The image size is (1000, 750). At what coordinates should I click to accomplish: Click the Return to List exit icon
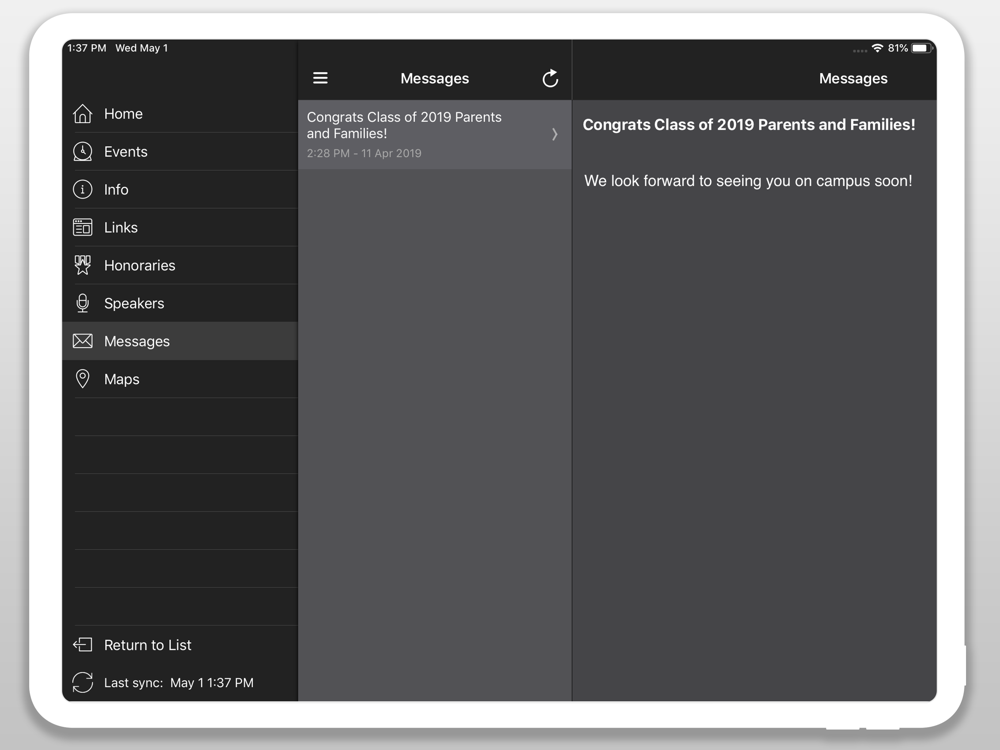click(83, 645)
